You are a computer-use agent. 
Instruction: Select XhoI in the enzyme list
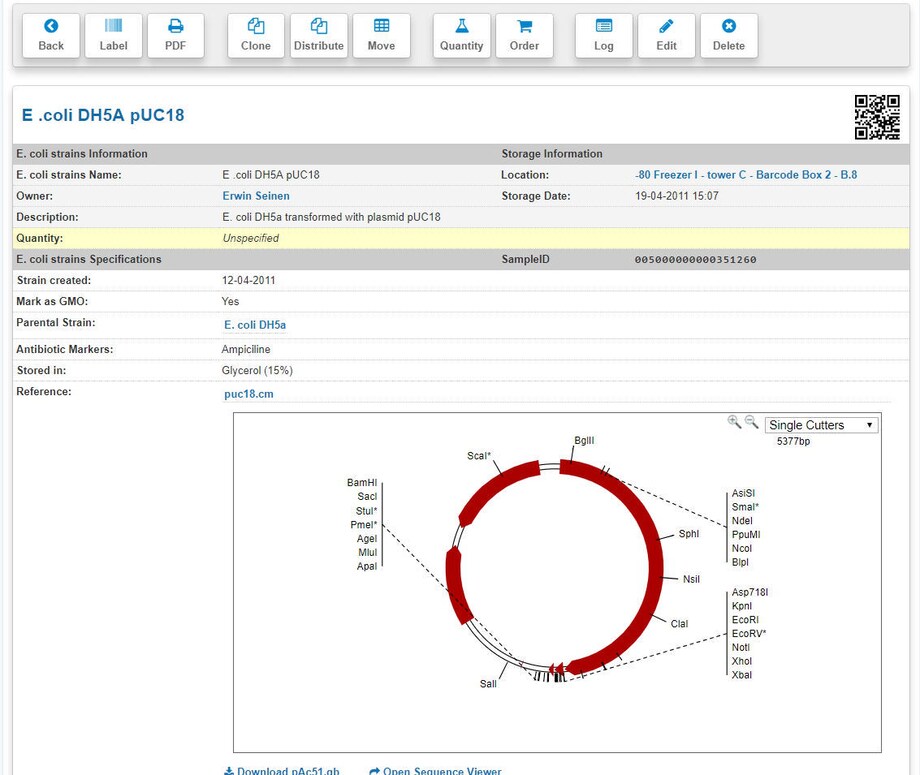click(742, 662)
